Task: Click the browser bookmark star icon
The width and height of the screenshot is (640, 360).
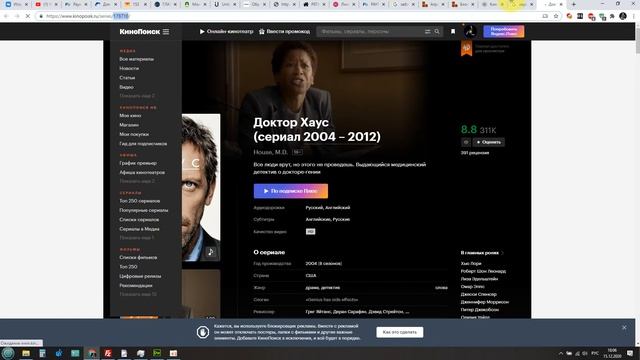Action: point(556,16)
